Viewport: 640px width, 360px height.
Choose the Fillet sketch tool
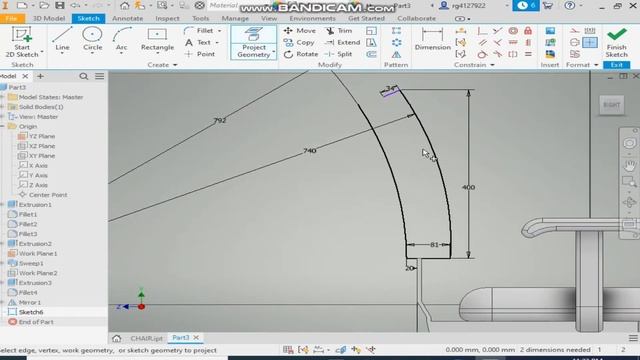[x=199, y=31]
